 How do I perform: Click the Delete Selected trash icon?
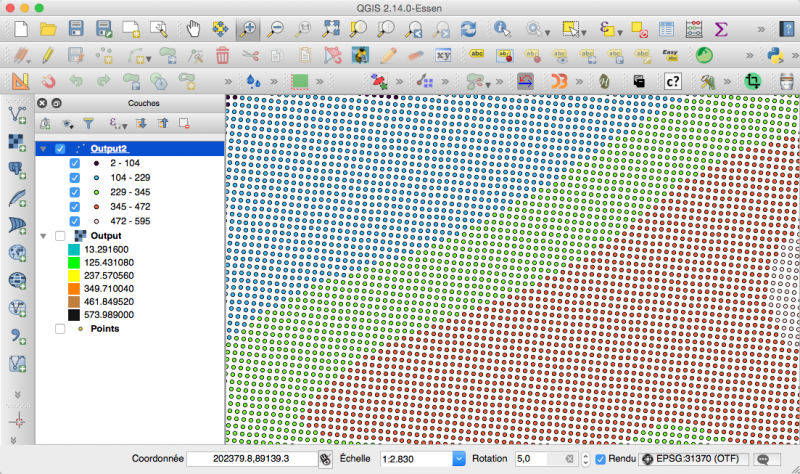coord(222,55)
